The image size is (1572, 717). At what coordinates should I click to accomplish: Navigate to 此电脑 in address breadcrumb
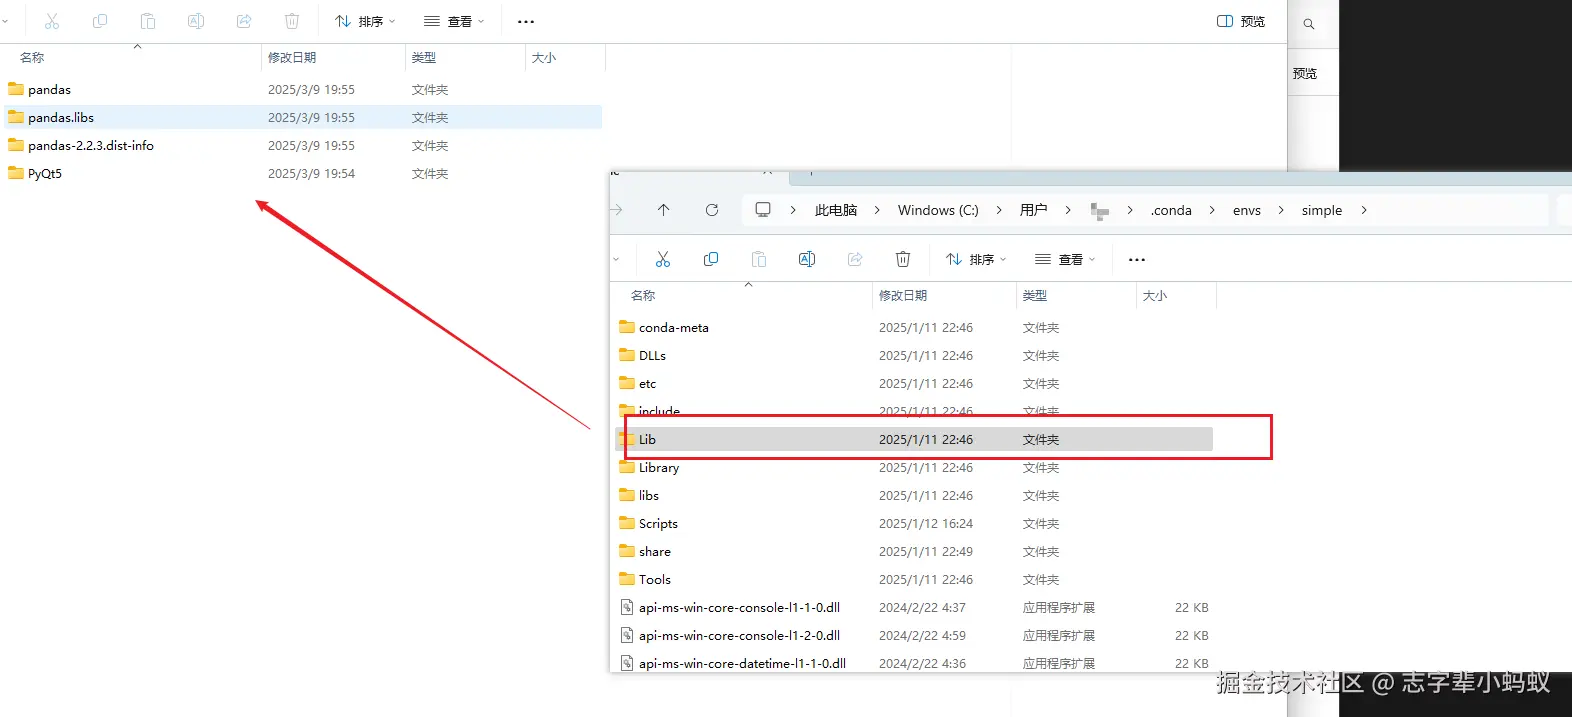pyautogui.click(x=836, y=210)
